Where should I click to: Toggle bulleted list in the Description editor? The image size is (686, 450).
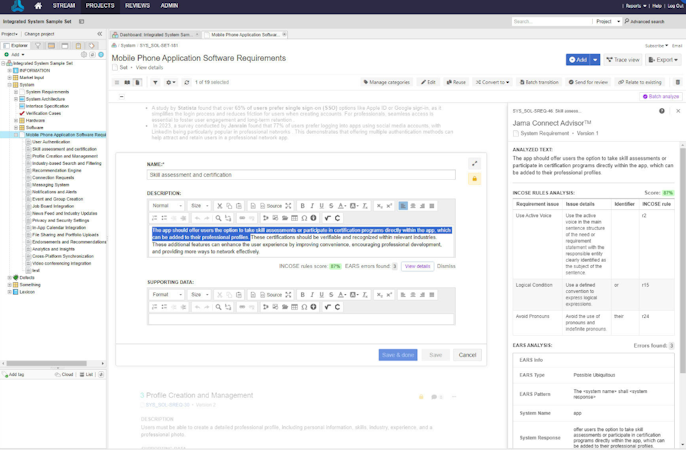(x=164, y=218)
